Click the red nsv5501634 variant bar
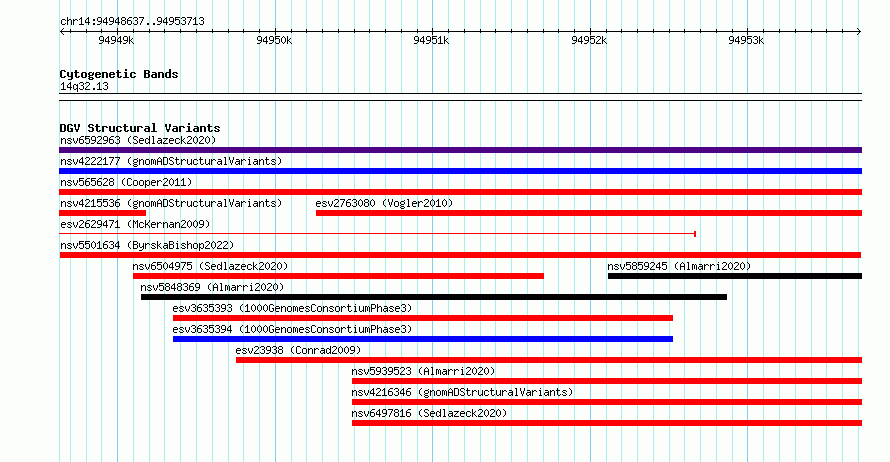 tap(460, 255)
